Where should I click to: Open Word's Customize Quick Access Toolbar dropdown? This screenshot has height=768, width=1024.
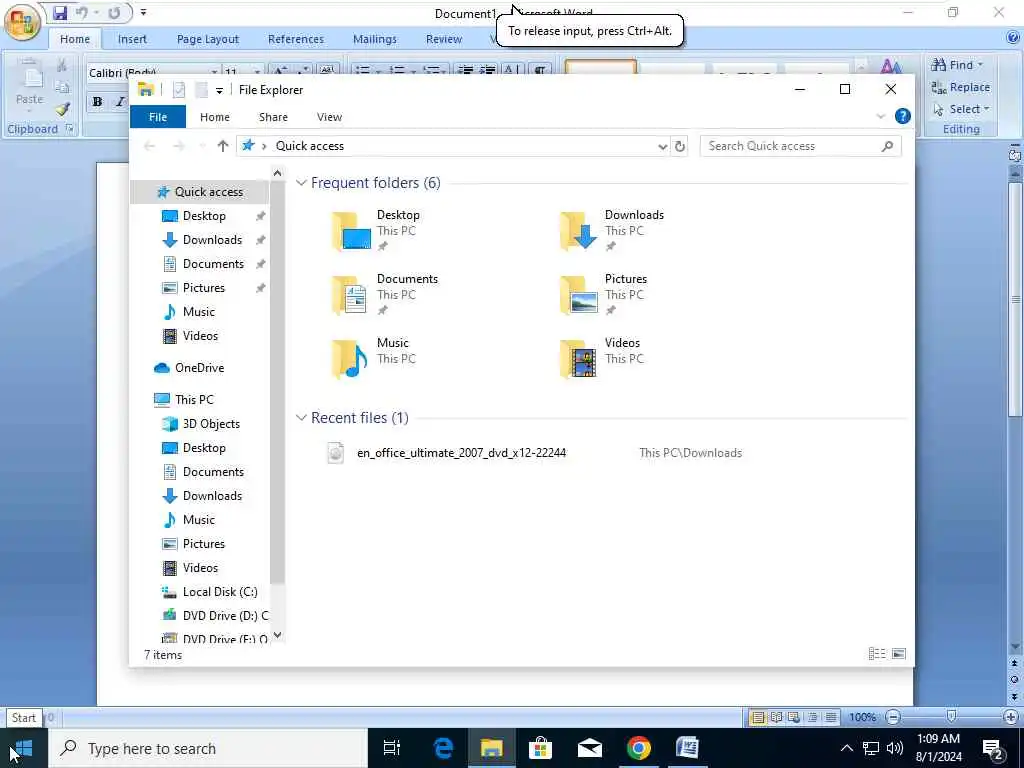coord(144,12)
